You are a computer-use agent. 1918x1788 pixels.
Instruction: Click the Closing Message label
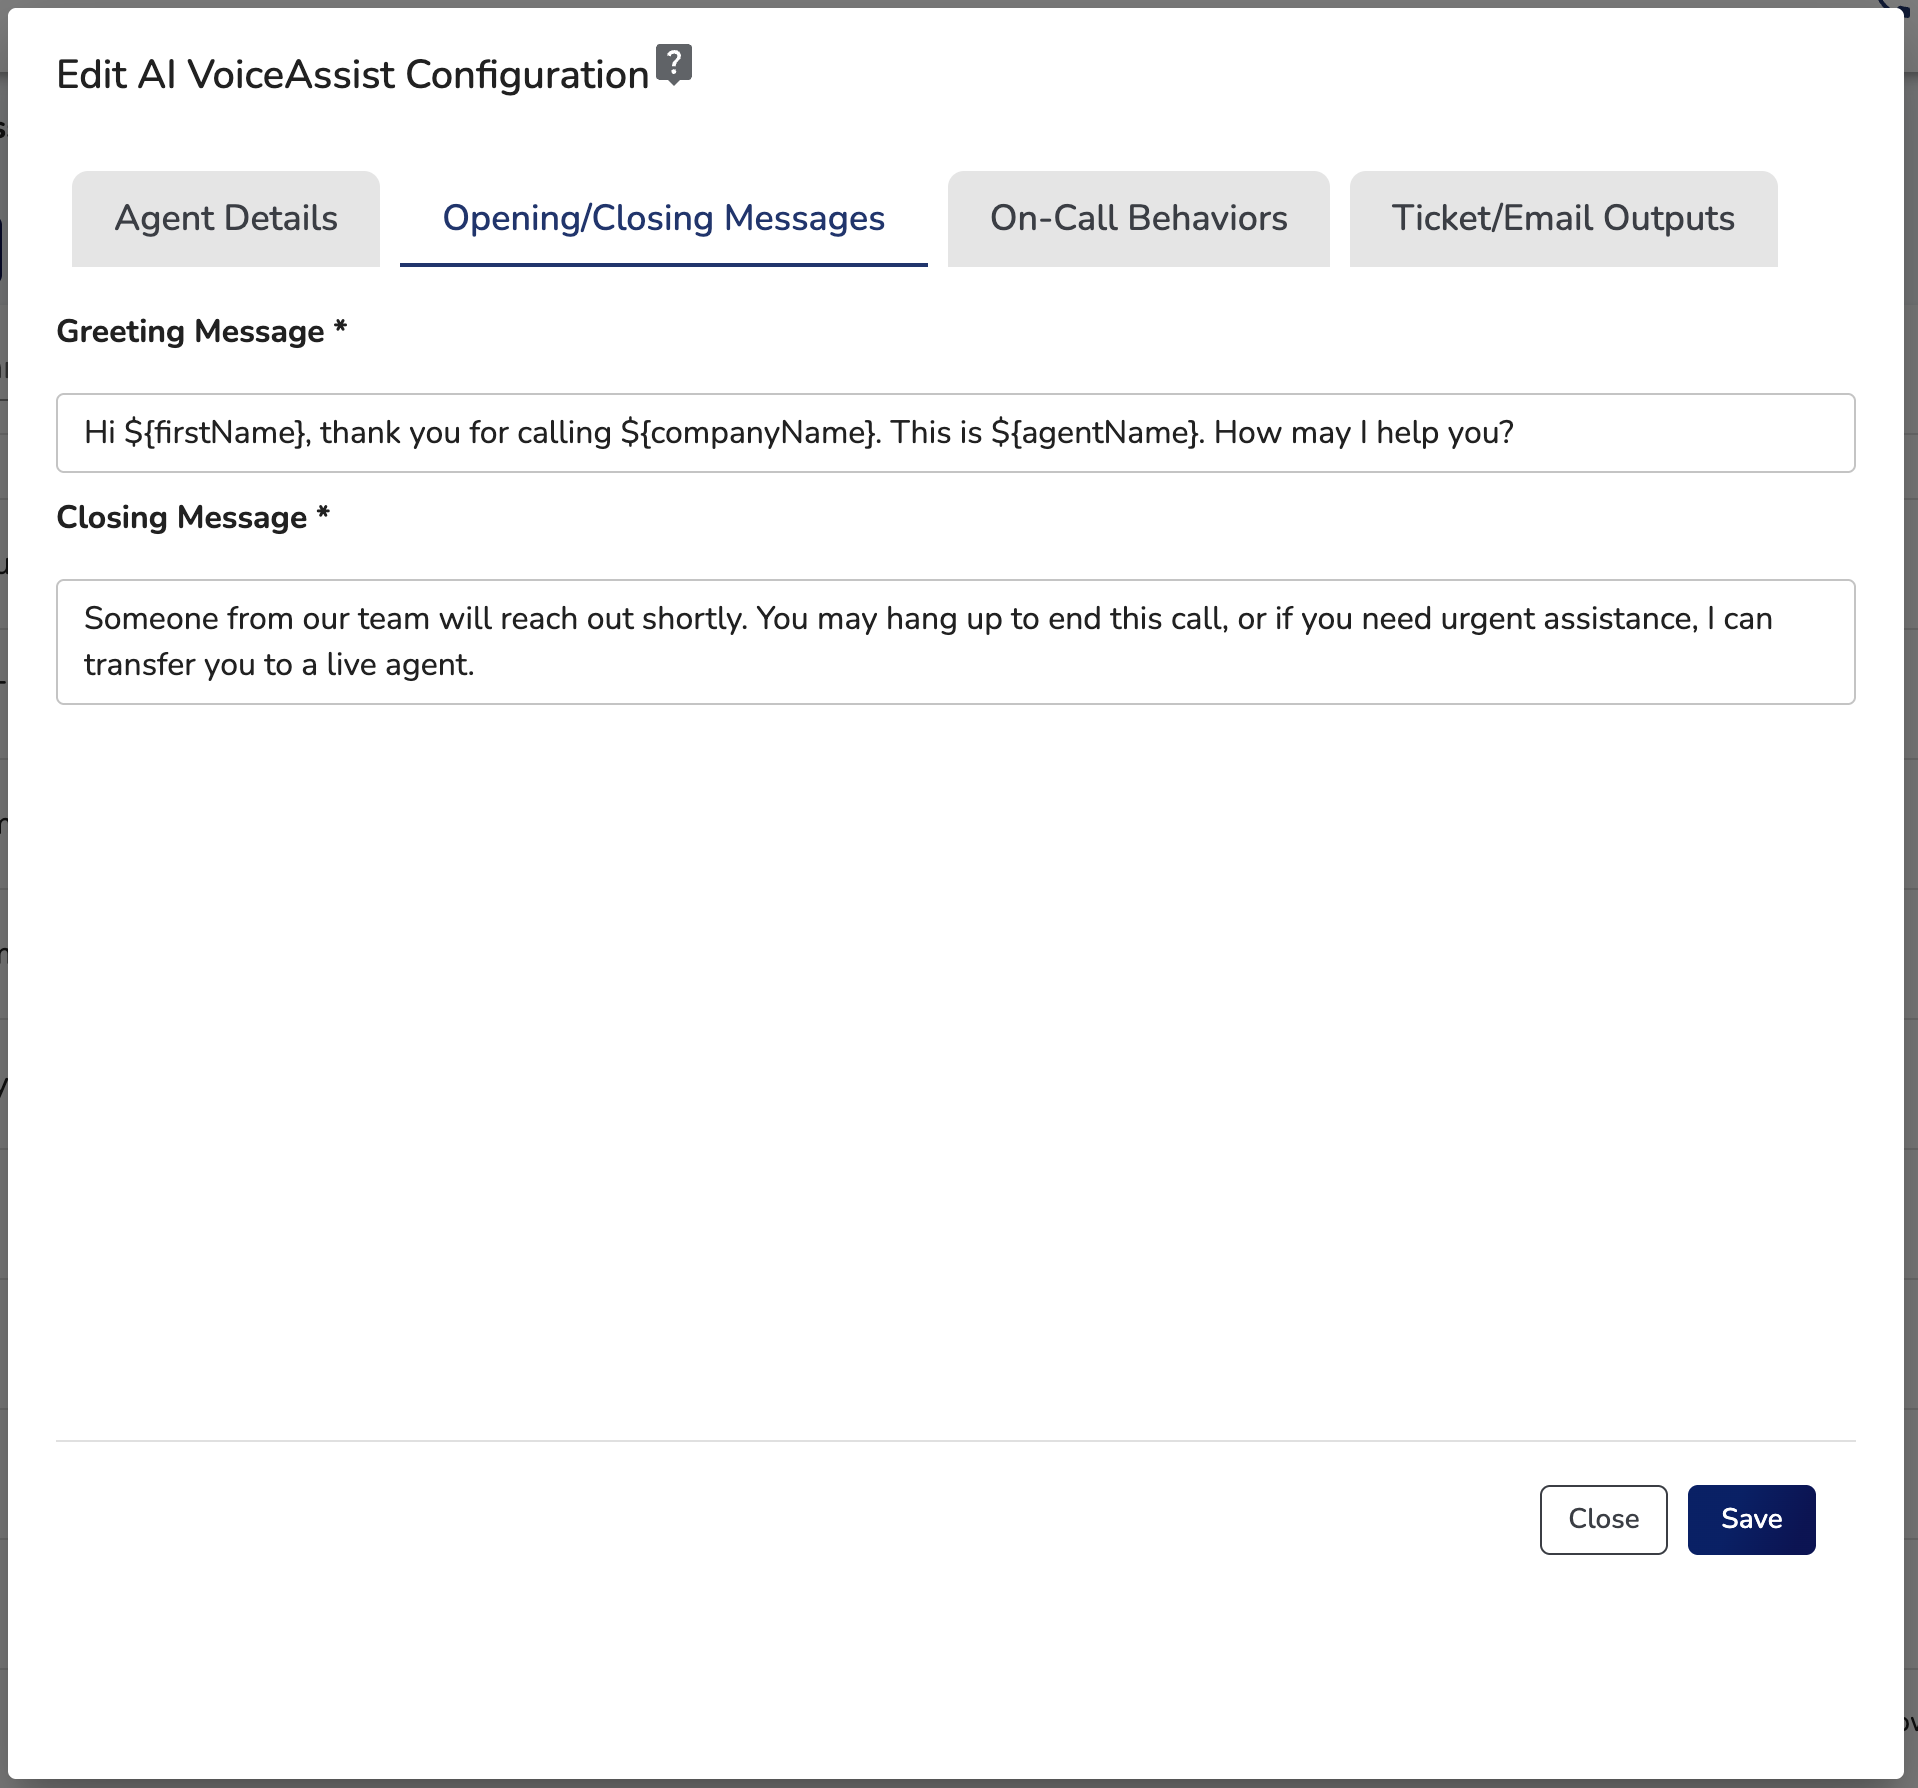(x=193, y=517)
